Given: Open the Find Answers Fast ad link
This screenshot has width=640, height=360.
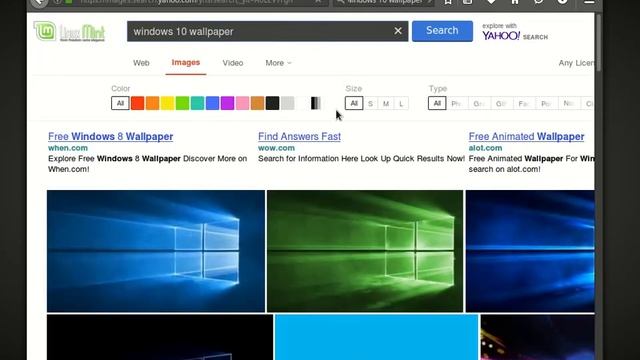Looking at the screenshot, I should (300, 136).
